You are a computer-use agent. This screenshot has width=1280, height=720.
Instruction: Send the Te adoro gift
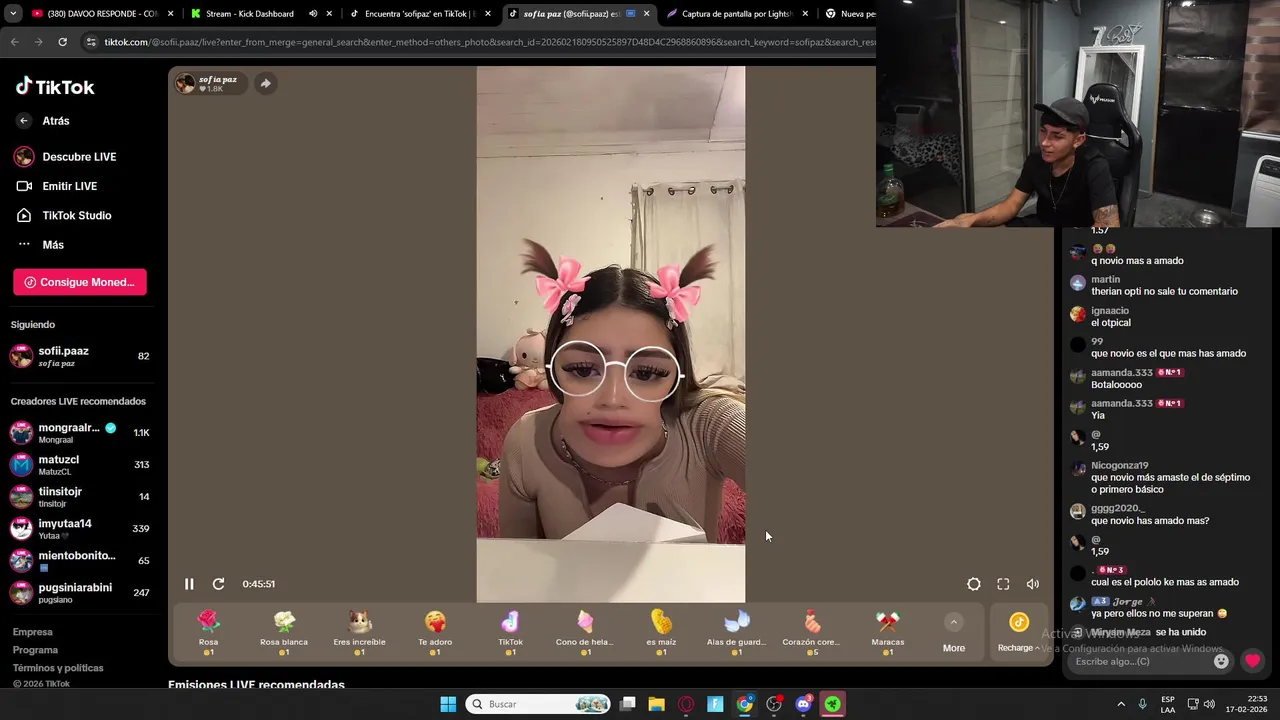435,632
